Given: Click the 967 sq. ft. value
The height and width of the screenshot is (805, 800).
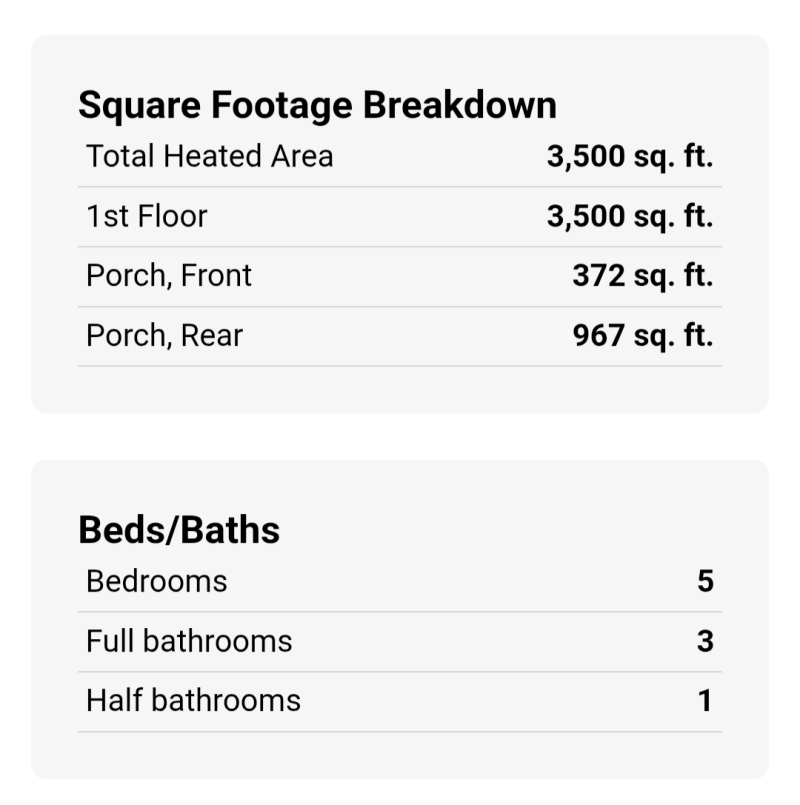Looking at the screenshot, I should tap(643, 336).
